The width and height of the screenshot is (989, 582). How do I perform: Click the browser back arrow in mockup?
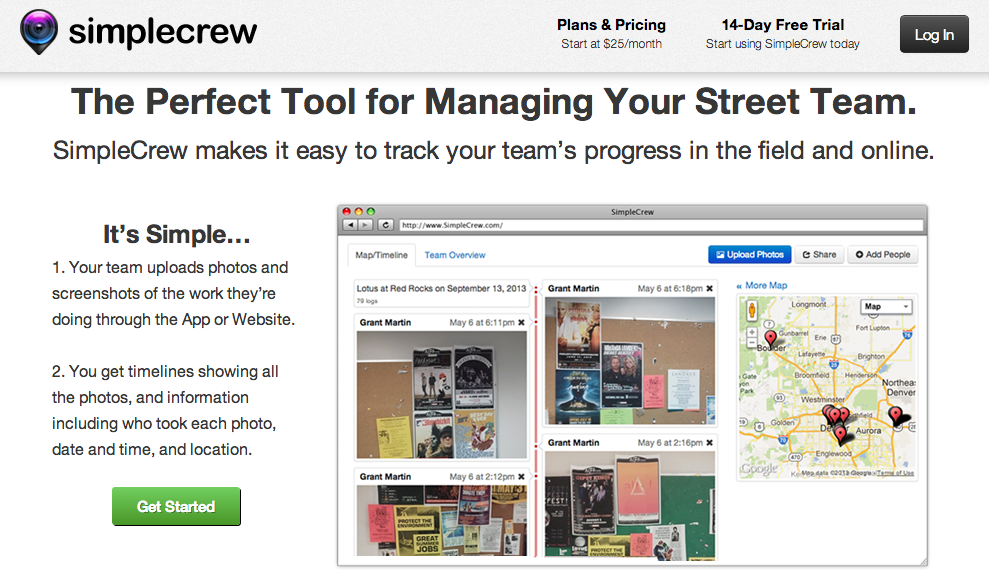click(351, 225)
